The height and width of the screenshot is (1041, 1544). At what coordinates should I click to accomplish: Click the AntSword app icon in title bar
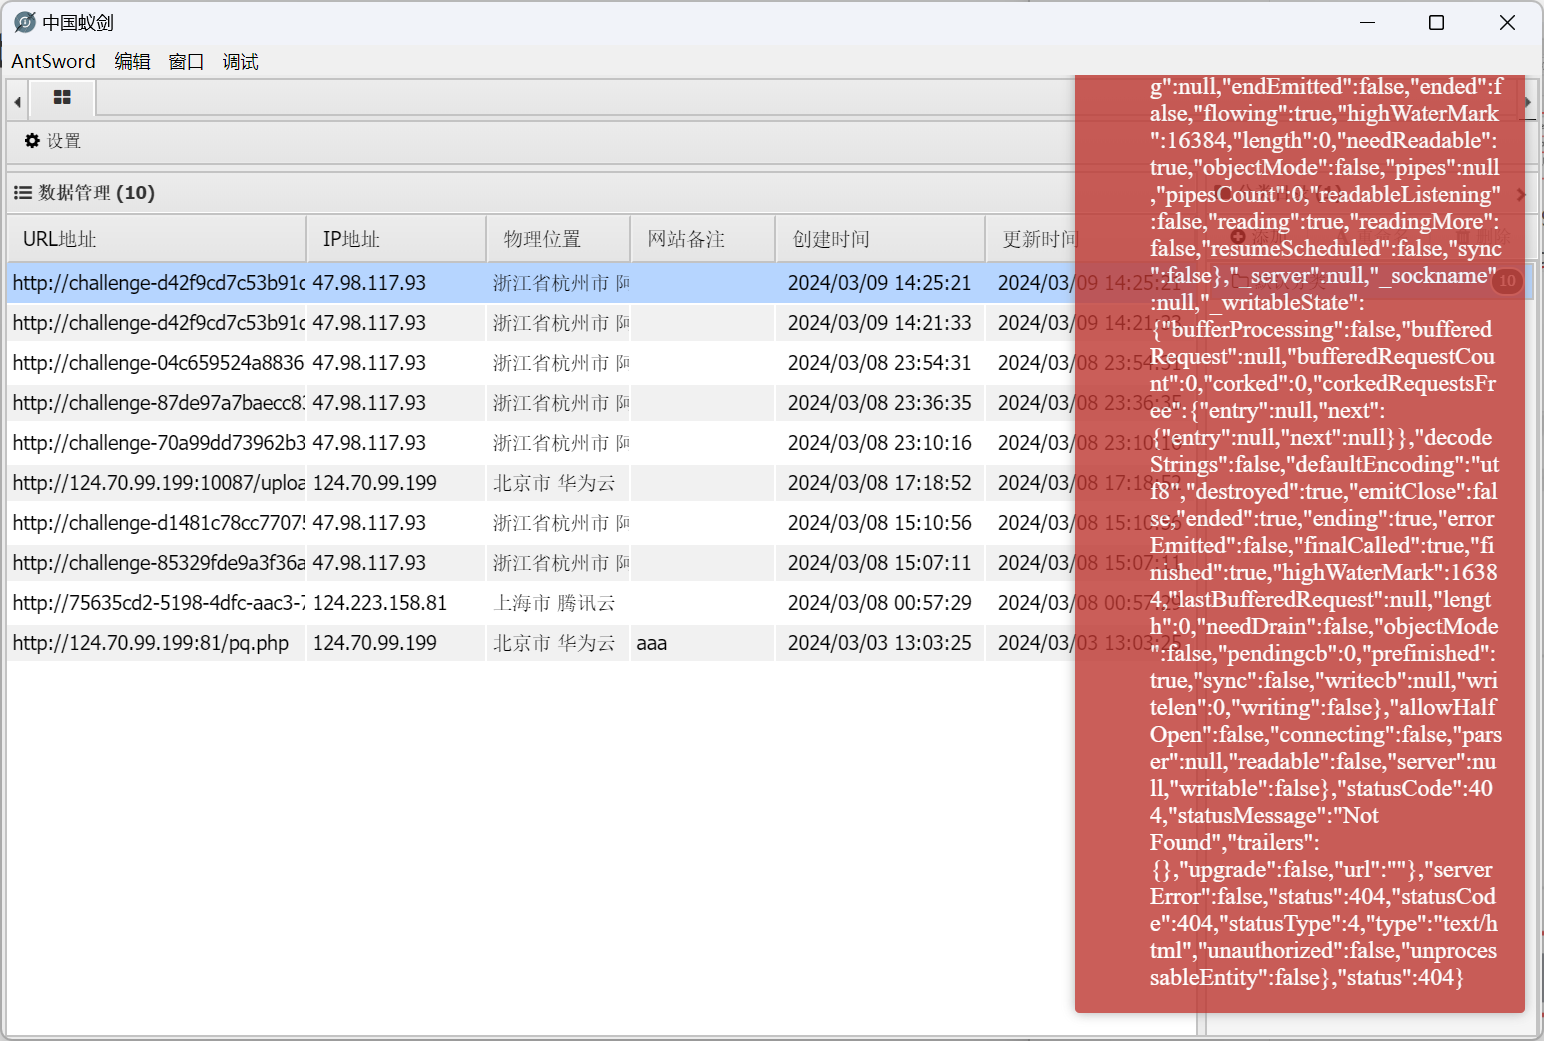click(x=25, y=22)
